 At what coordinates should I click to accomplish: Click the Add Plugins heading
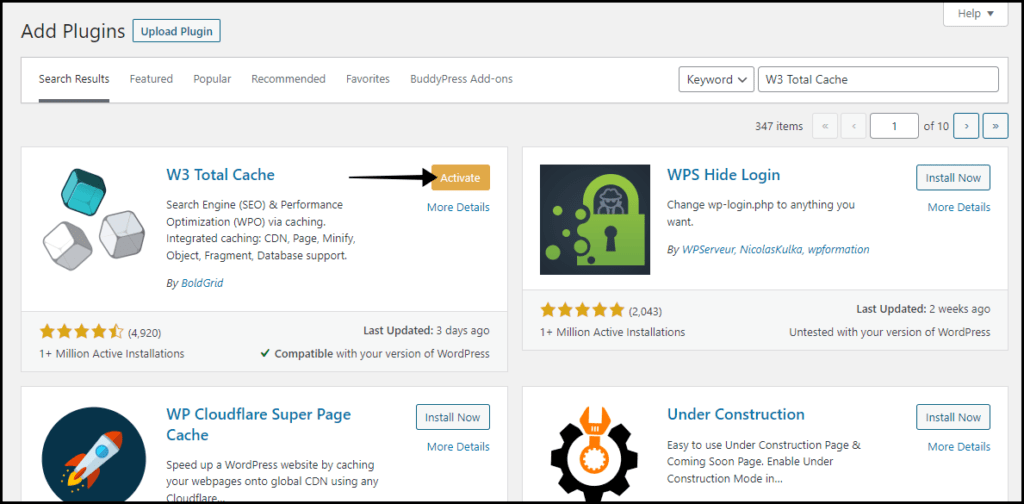click(x=72, y=31)
